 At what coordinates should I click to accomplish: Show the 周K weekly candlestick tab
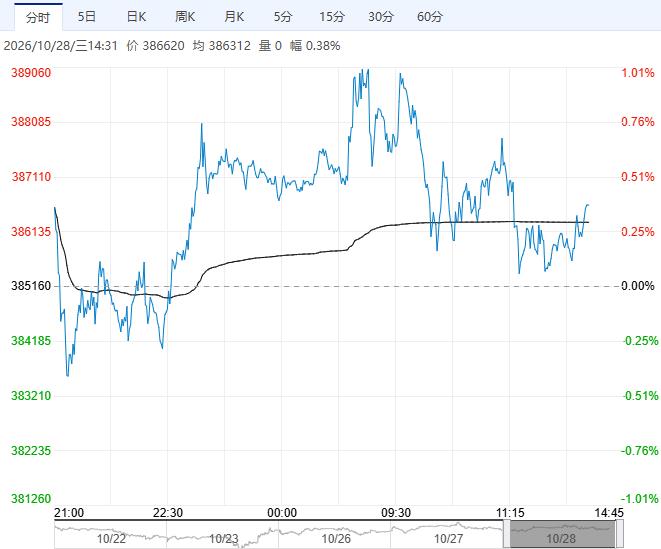(185, 17)
